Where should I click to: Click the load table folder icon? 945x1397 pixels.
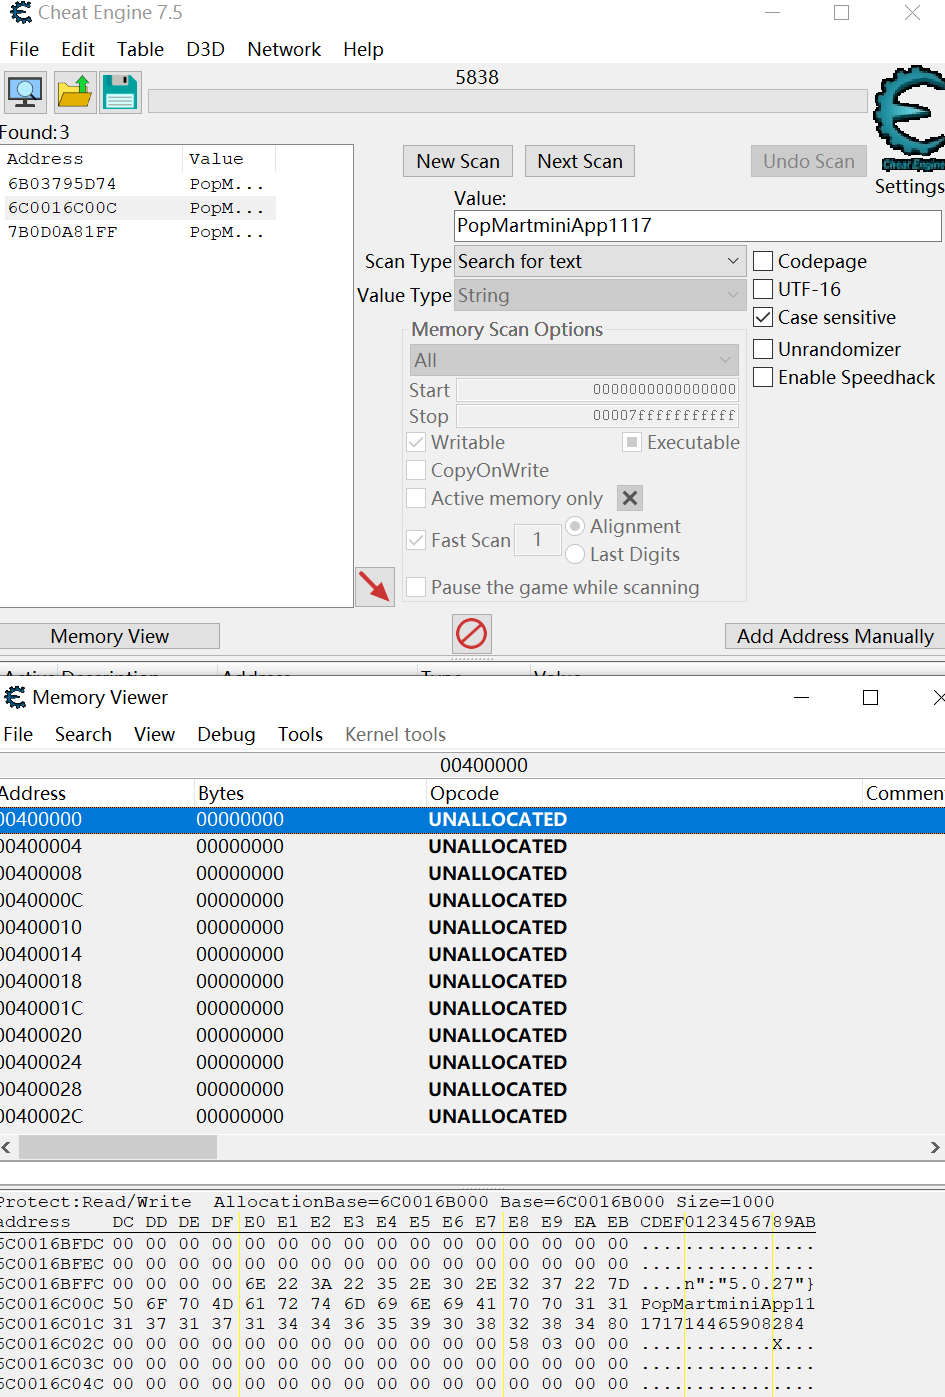pyautogui.click(x=74, y=92)
